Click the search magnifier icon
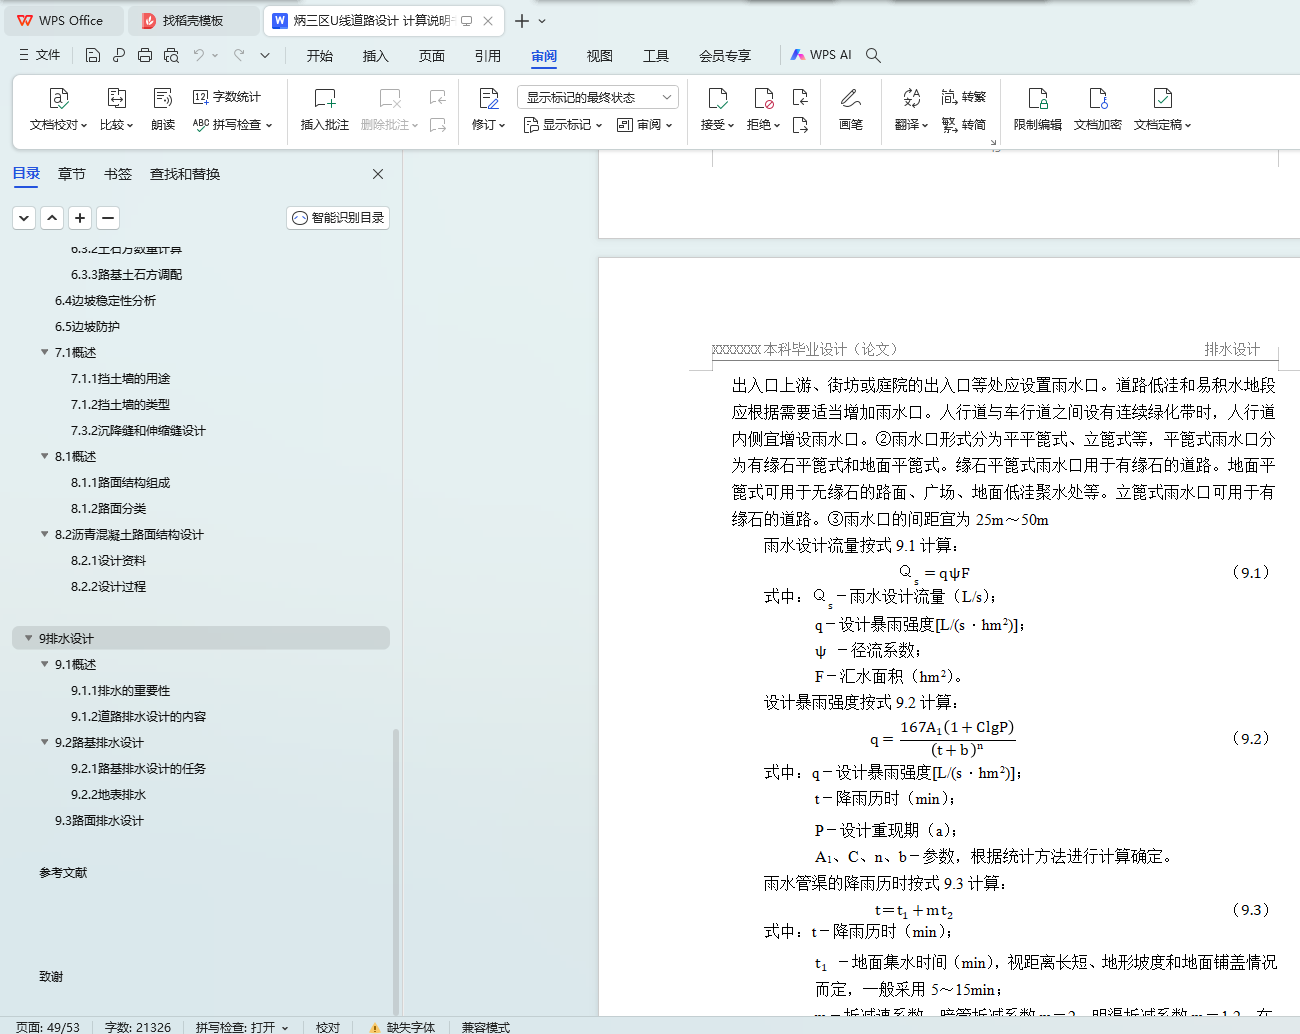1300x1034 pixels. [x=873, y=55]
